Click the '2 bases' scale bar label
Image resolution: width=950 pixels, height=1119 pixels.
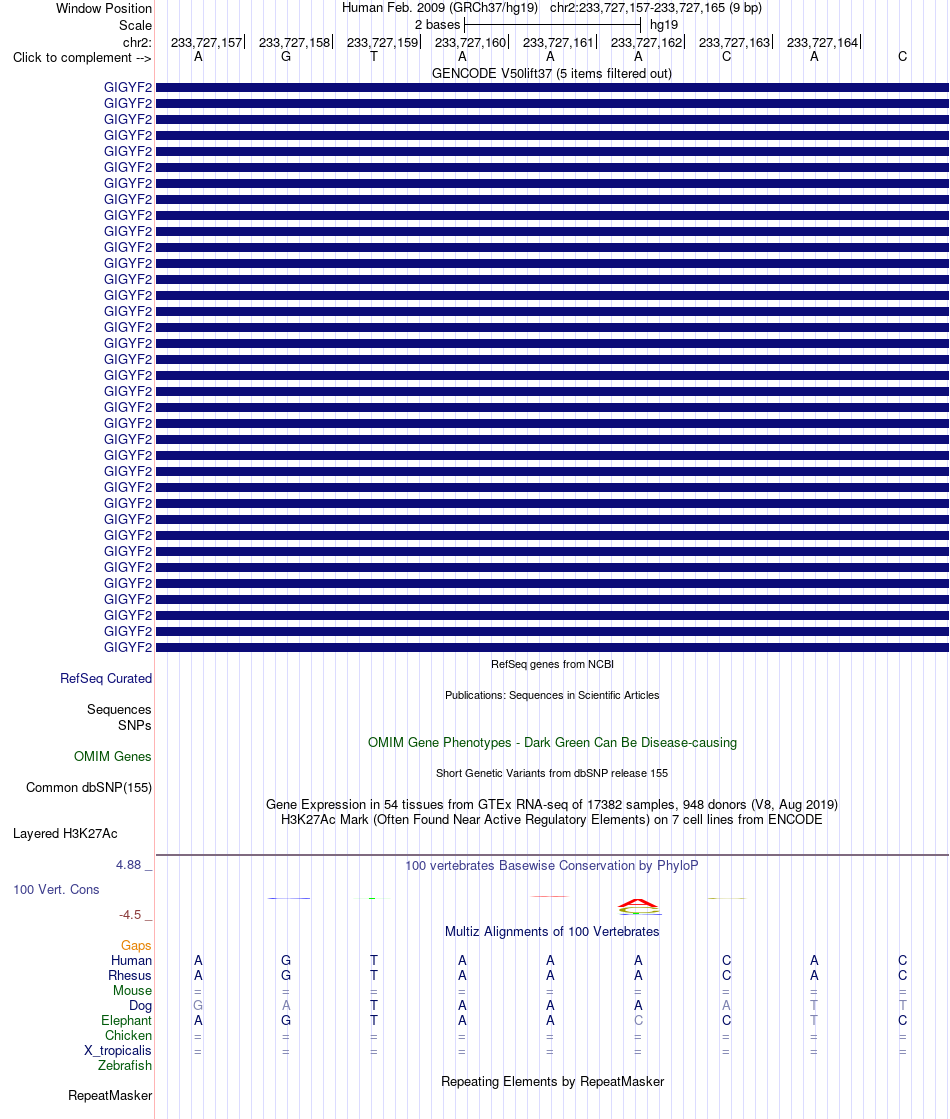click(438, 24)
